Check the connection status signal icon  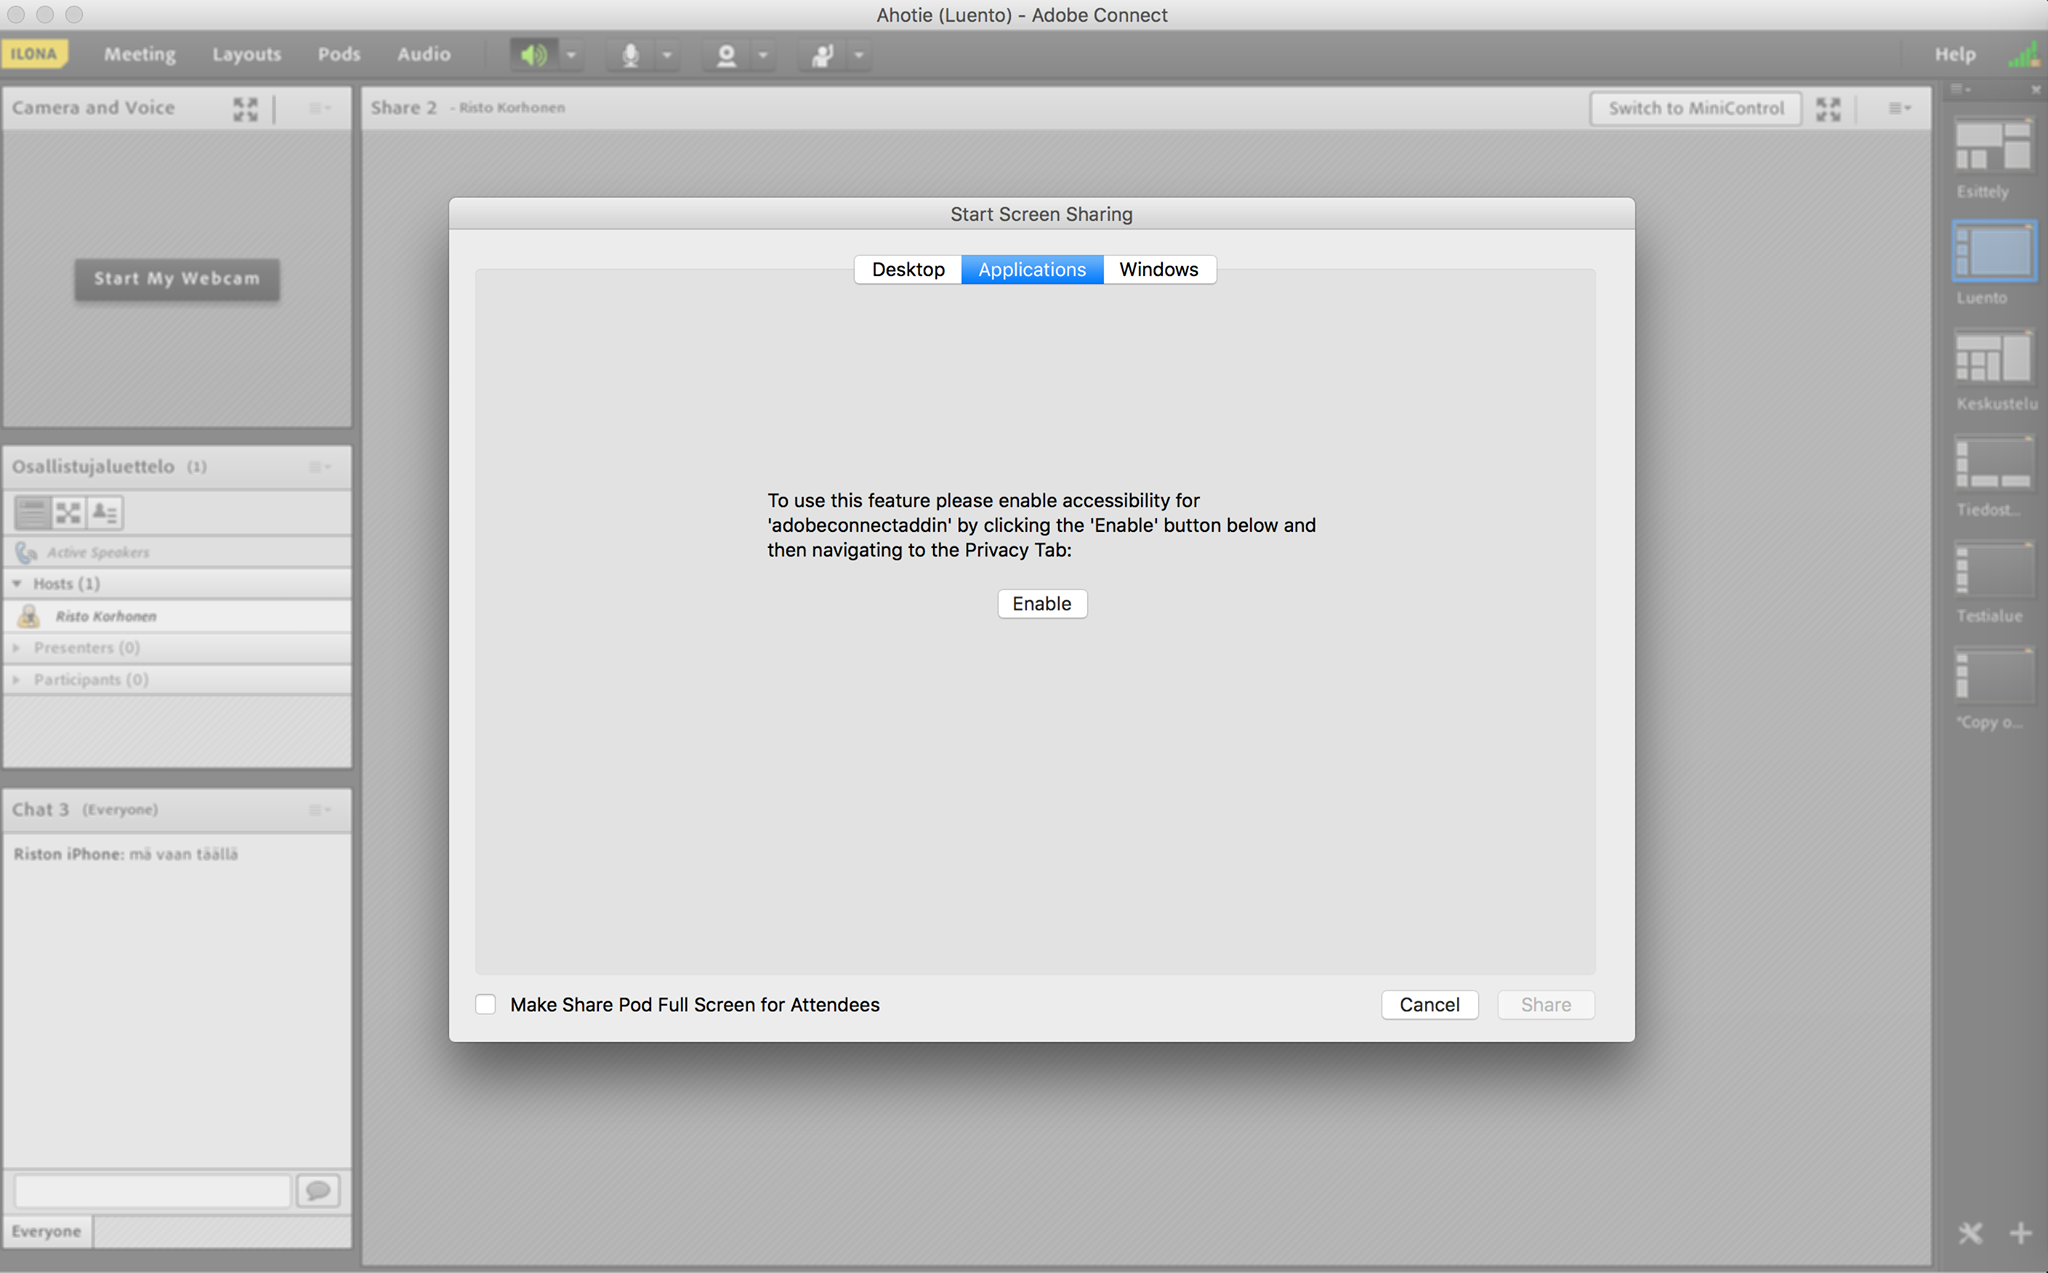(x=2023, y=55)
